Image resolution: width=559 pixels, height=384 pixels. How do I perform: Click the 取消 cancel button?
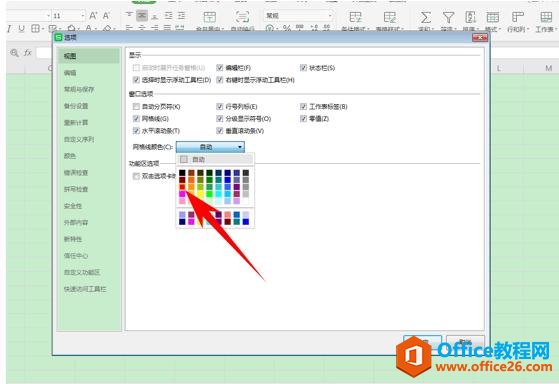465,343
